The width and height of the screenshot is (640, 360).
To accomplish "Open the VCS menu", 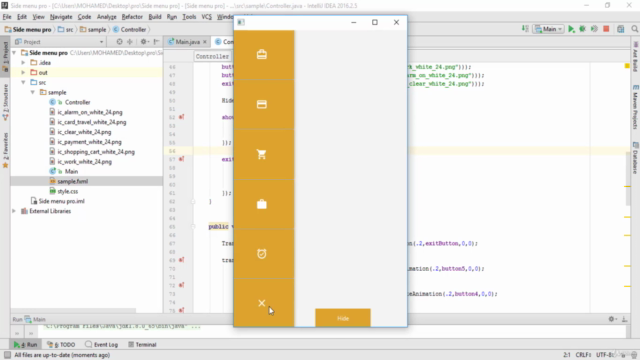I will pyautogui.click(x=207, y=17).
